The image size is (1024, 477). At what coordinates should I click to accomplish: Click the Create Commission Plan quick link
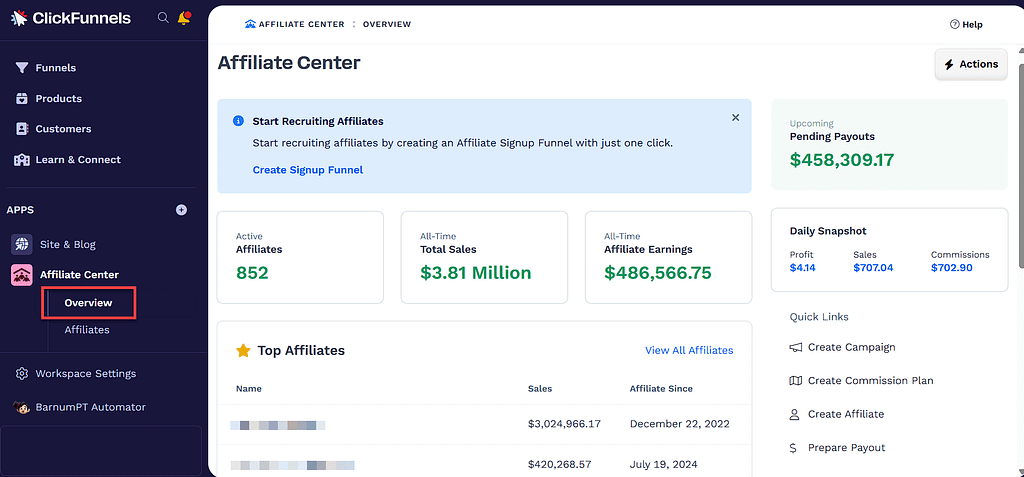click(x=871, y=381)
